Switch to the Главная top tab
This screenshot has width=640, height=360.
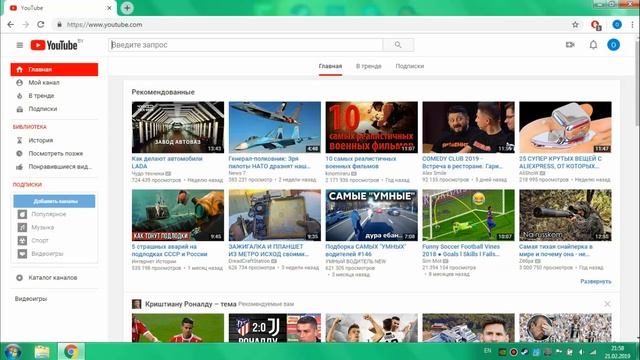point(330,66)
